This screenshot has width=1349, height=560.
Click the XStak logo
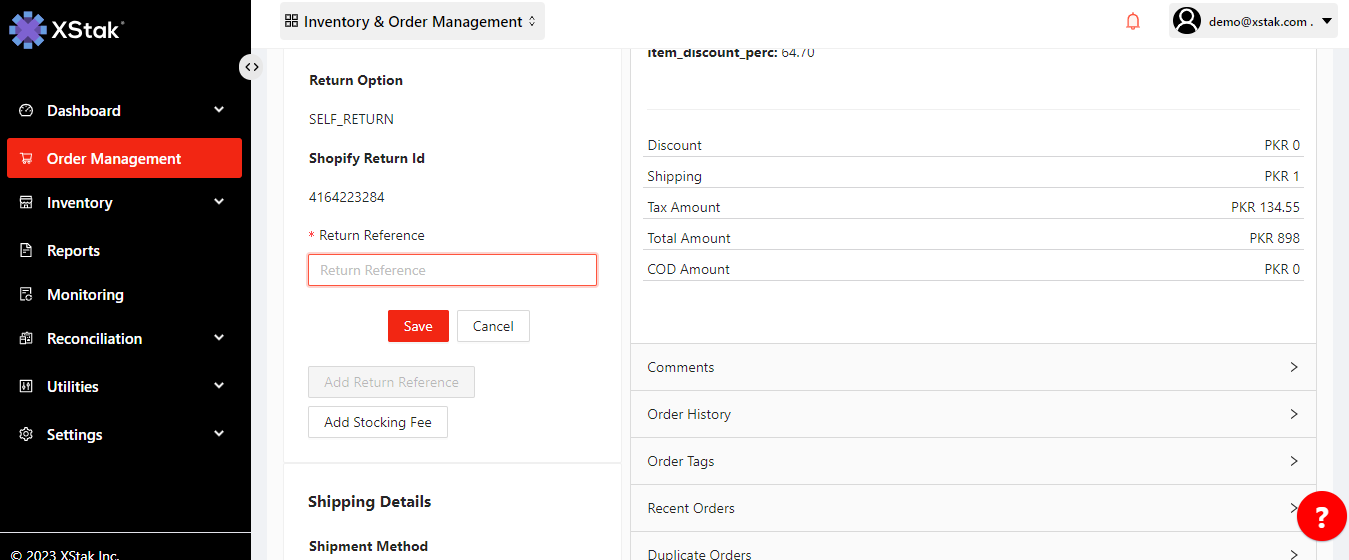point(66,29)
